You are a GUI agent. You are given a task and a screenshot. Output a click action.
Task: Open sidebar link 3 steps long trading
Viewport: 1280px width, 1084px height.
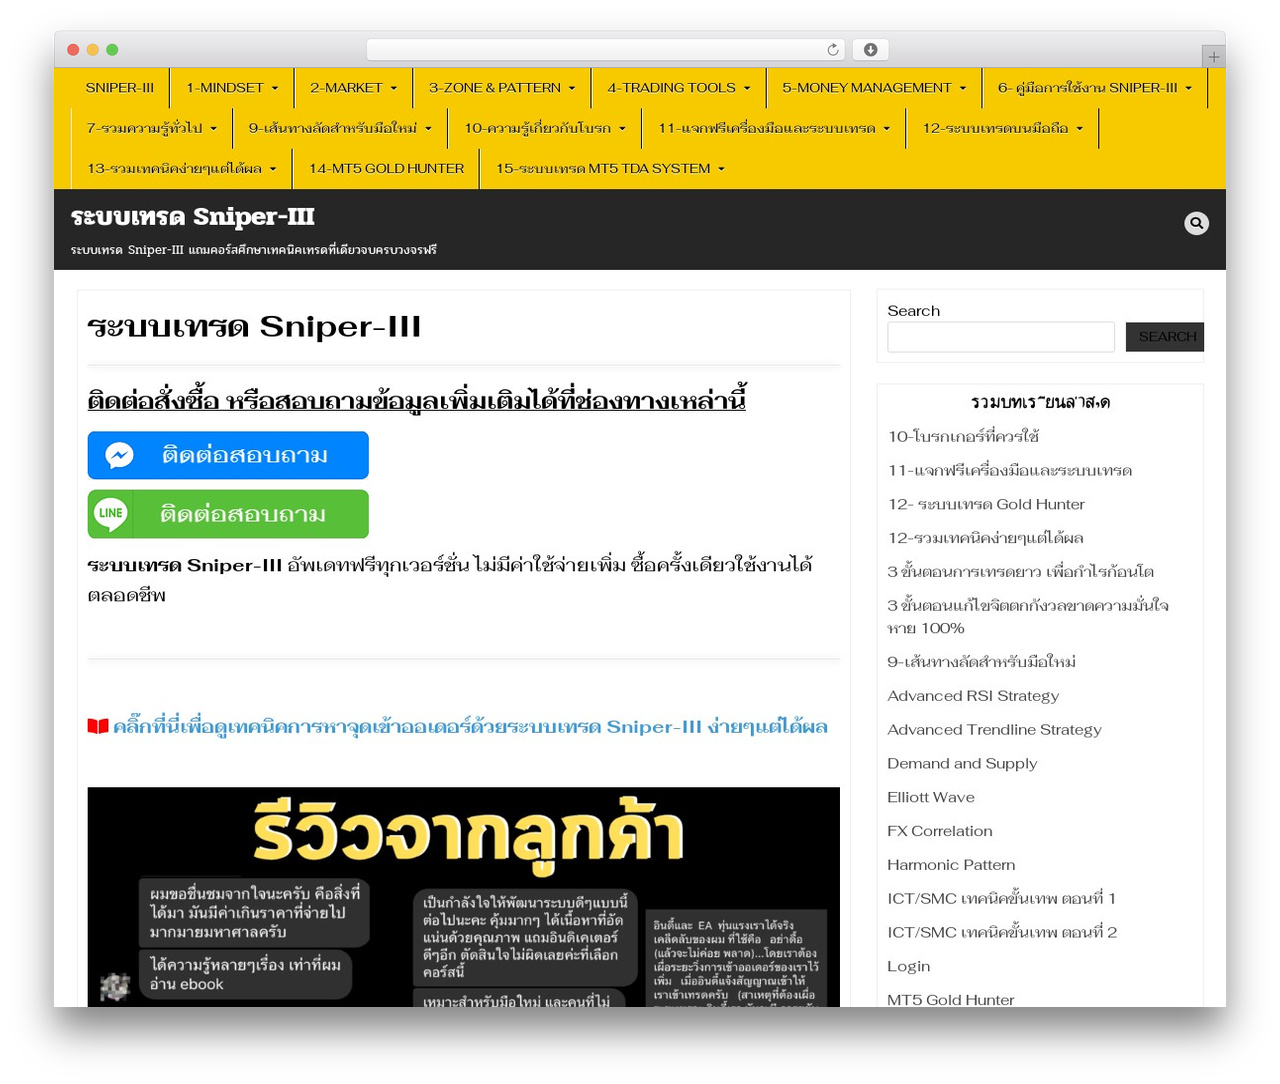click(x=1021, y=571)
